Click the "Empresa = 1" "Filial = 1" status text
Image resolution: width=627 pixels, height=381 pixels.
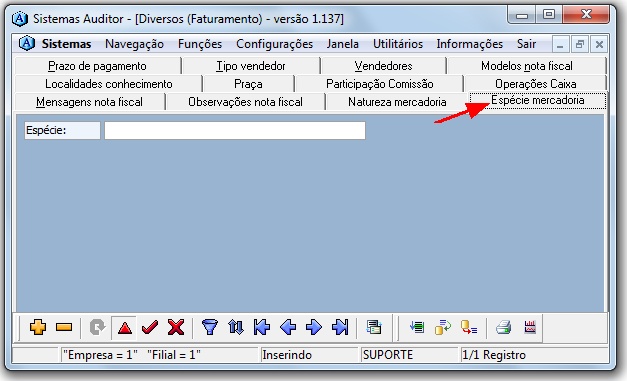(x=132, y=355)
